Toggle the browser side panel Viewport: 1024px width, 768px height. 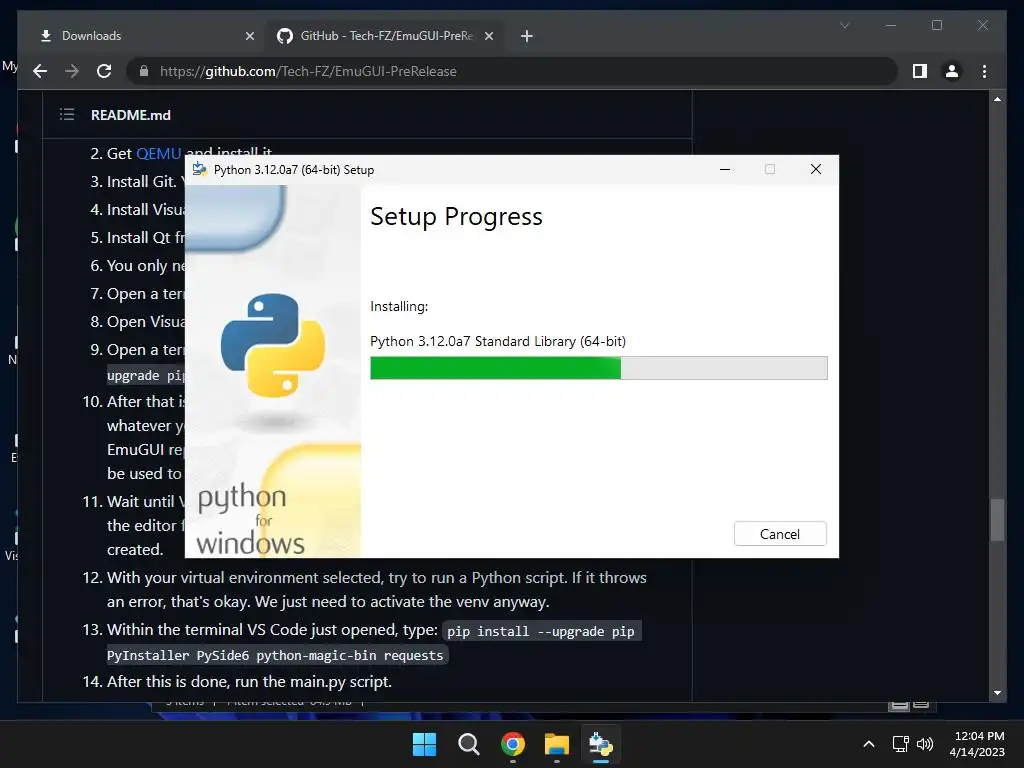920,71
